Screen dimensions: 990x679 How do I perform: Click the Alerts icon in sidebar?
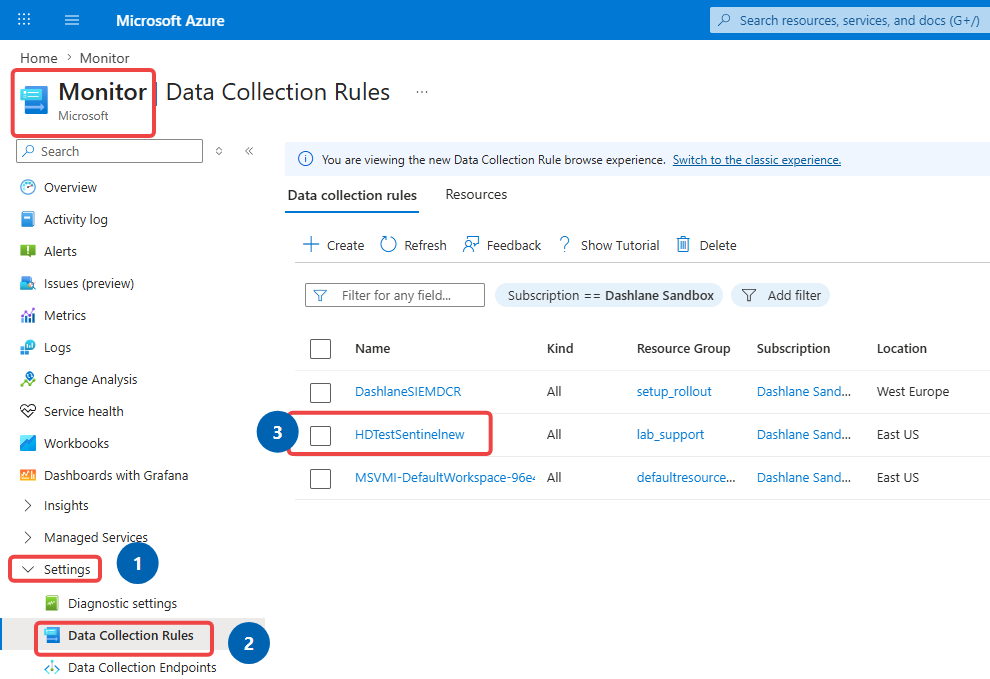(x=28, y=251)
